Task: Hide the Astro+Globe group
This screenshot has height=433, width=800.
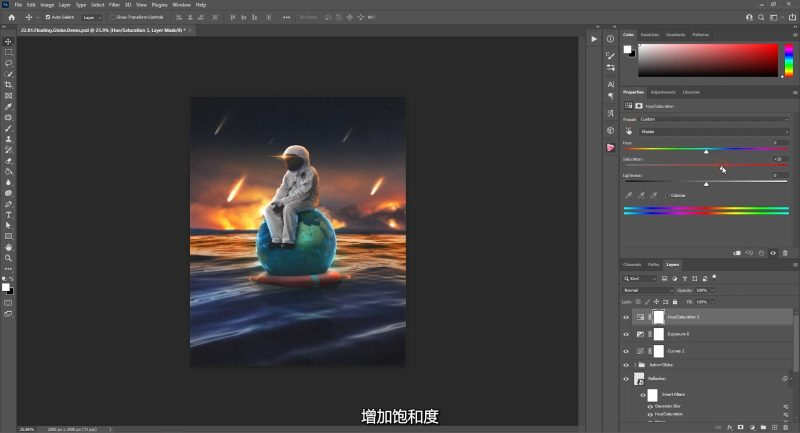Action: coord(626,365)
